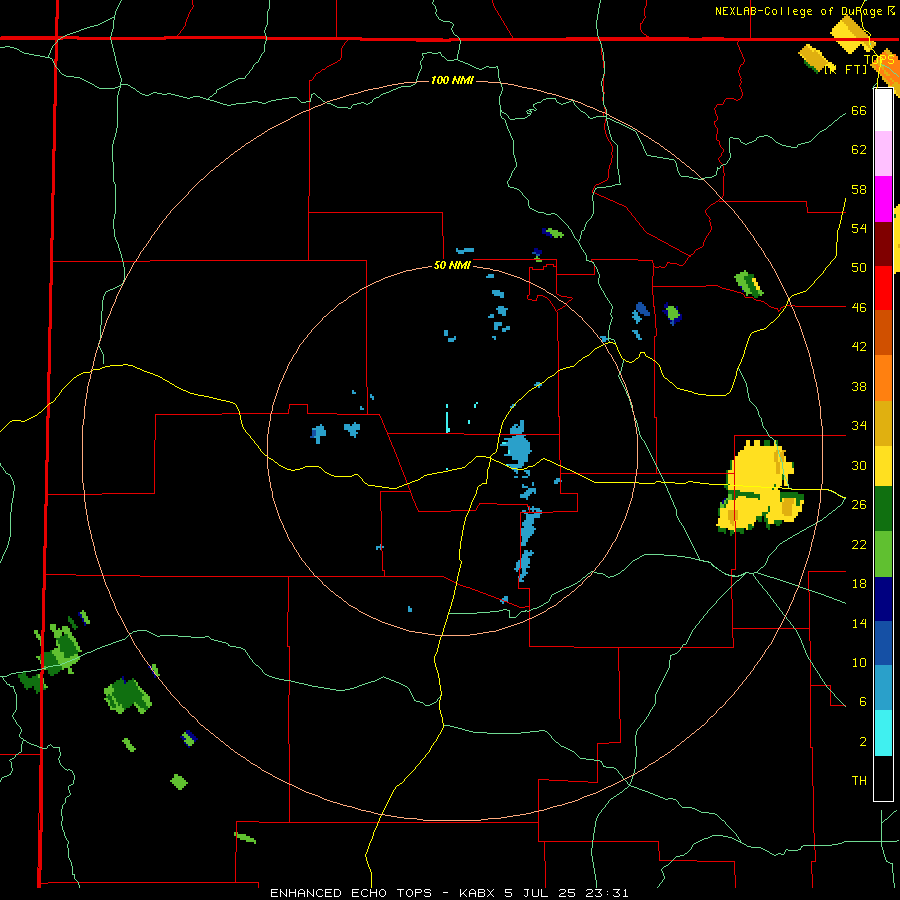Select the gold legend color block

pos(883,423)
